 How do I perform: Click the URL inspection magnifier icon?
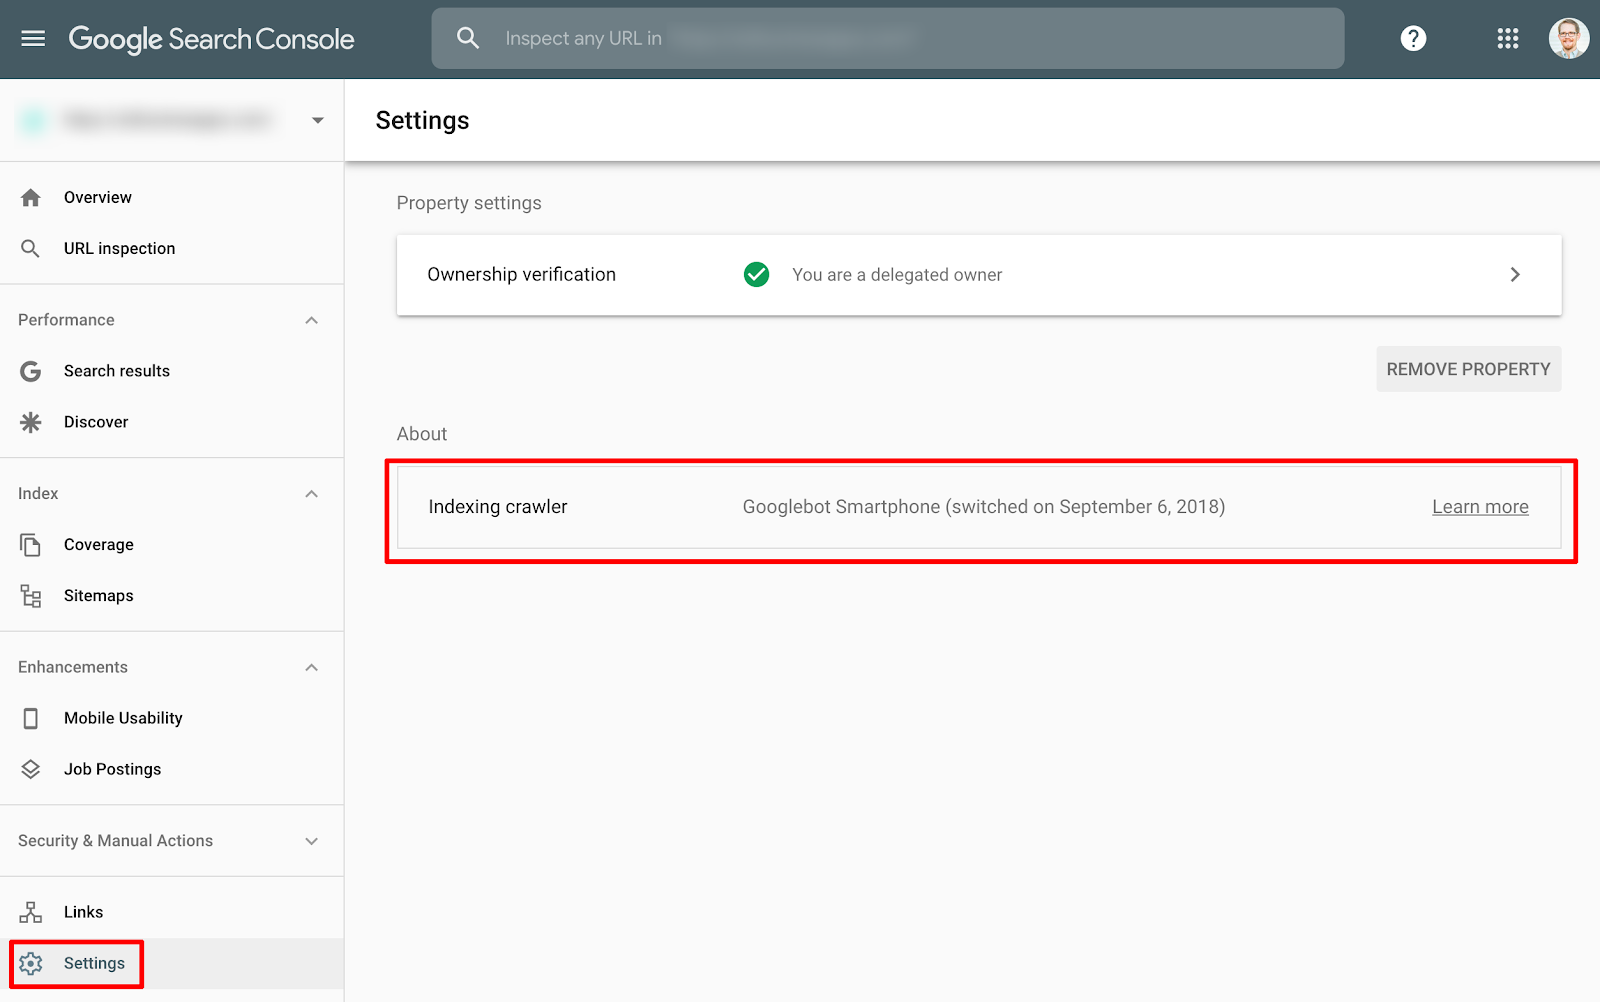(31, 248)
